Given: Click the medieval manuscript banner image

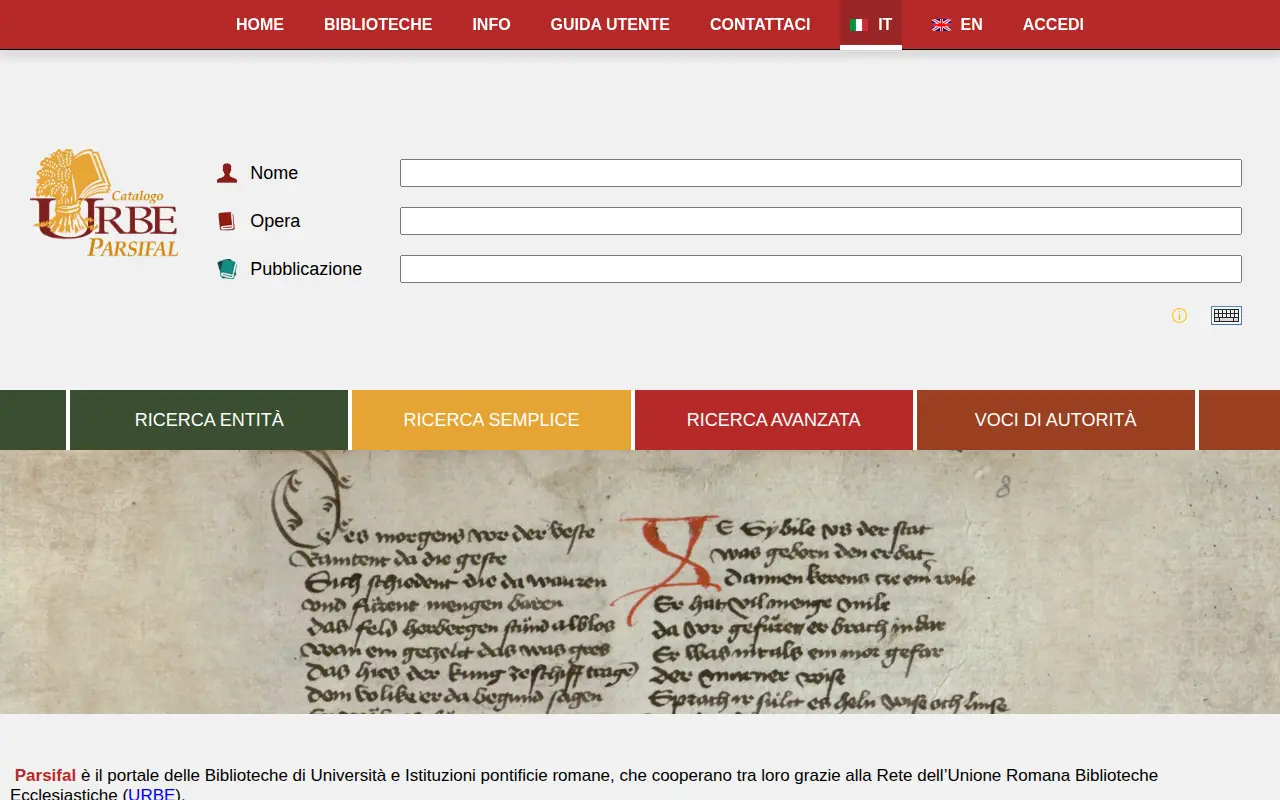Looking at the screenshot, I should (640, 582).
